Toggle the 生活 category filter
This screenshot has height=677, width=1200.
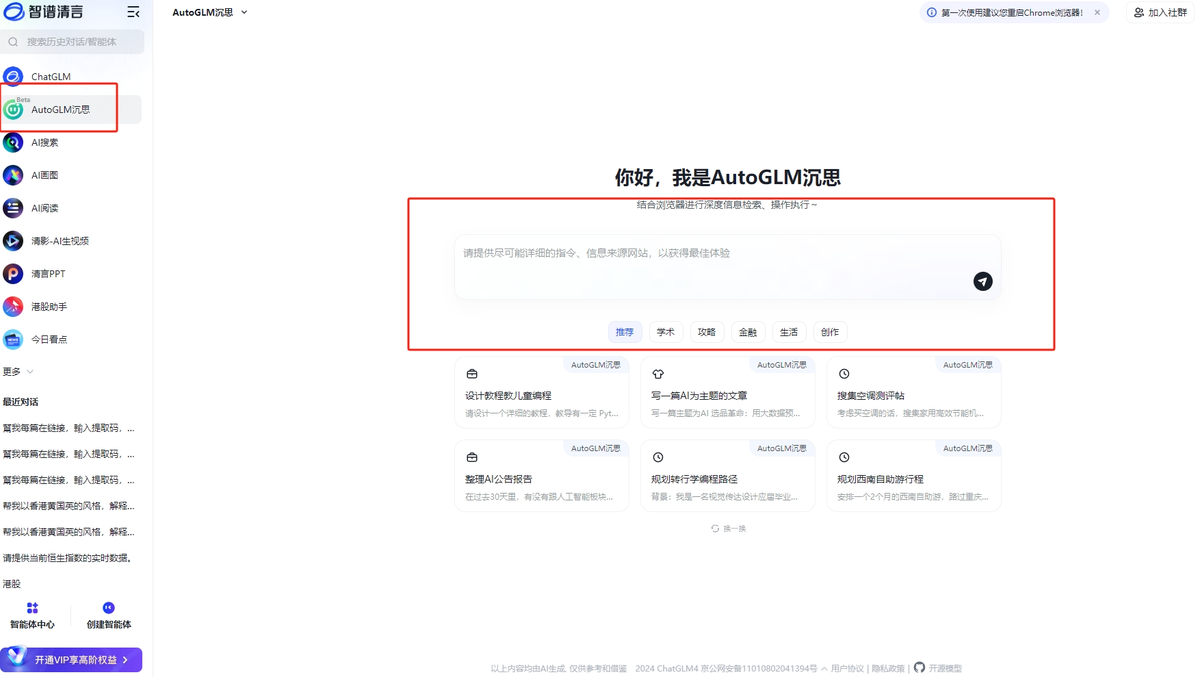click(788, 331)
